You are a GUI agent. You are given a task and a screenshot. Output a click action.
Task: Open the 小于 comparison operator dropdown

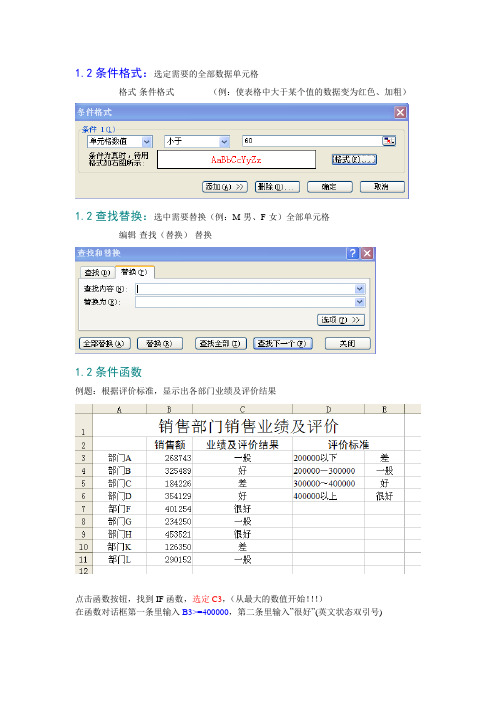coord(224,141)
